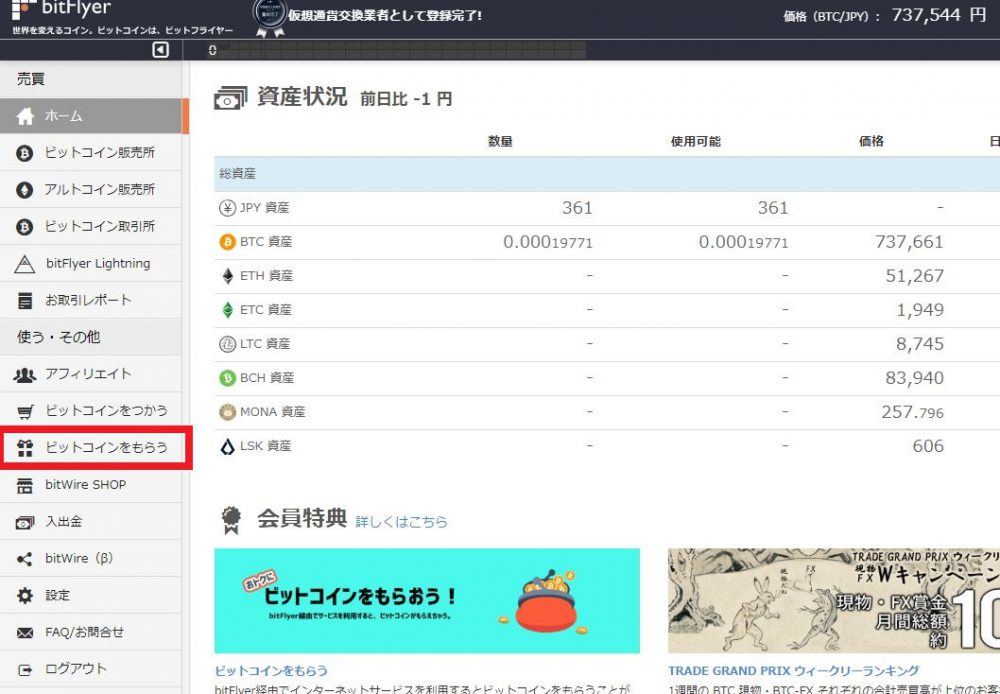Screen dimensions: 1000x694
Task: Open ビットコイン販売所 menu item
Action: [99, 153]
